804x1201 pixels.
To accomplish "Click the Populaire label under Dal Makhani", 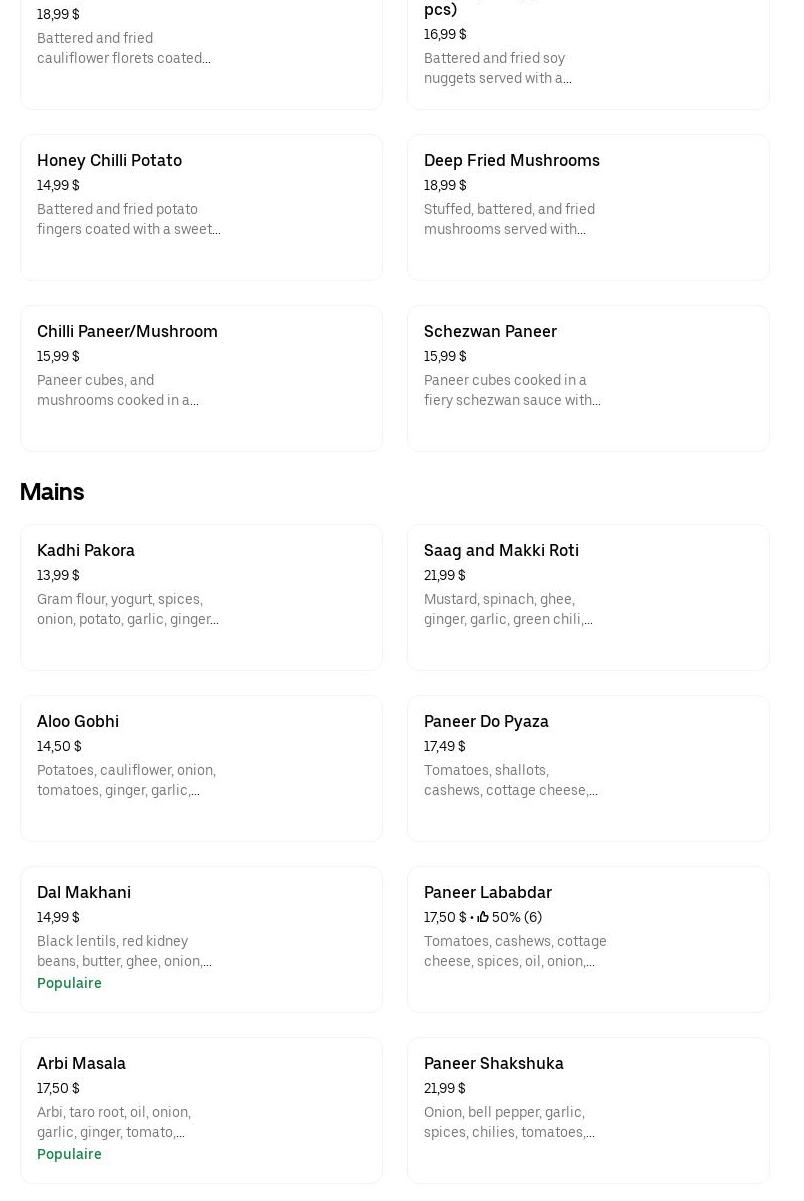I will pyautogui.click(x=69, y=983).
